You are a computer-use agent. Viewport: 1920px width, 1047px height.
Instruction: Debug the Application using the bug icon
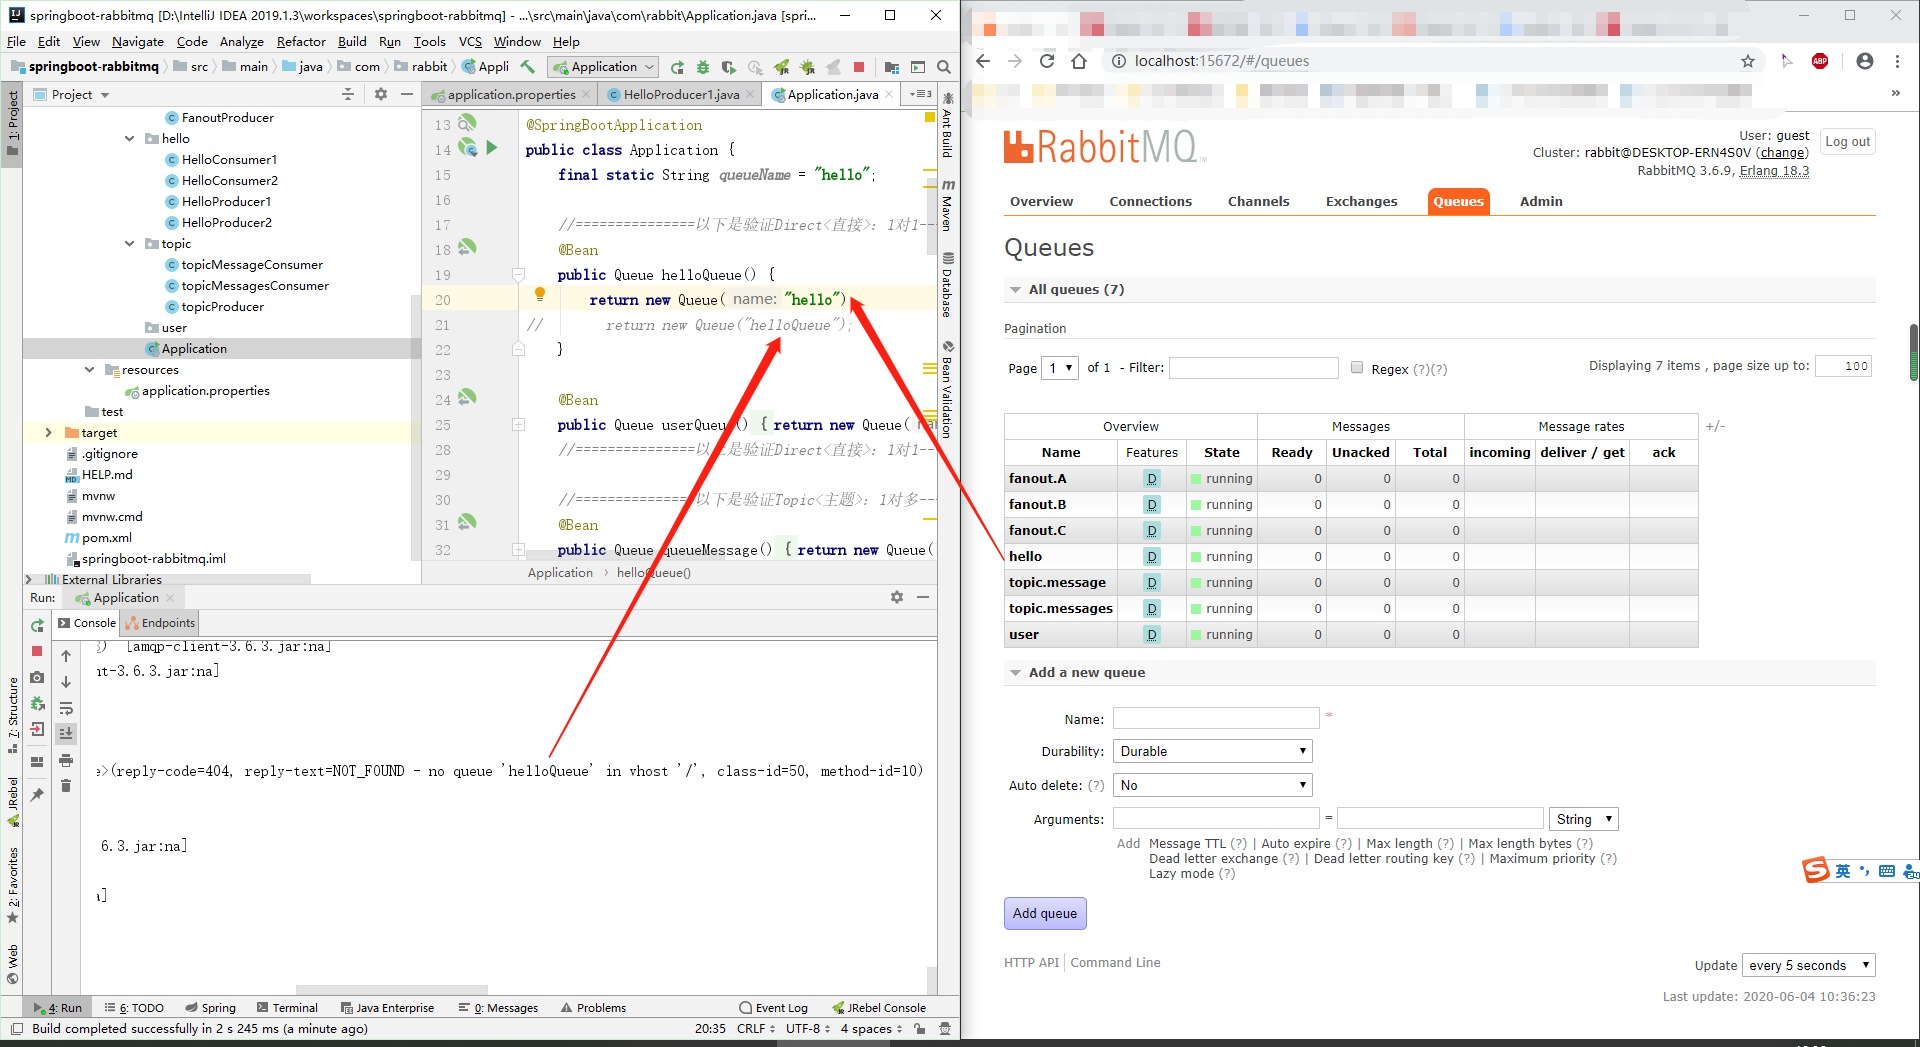[703, 66]
